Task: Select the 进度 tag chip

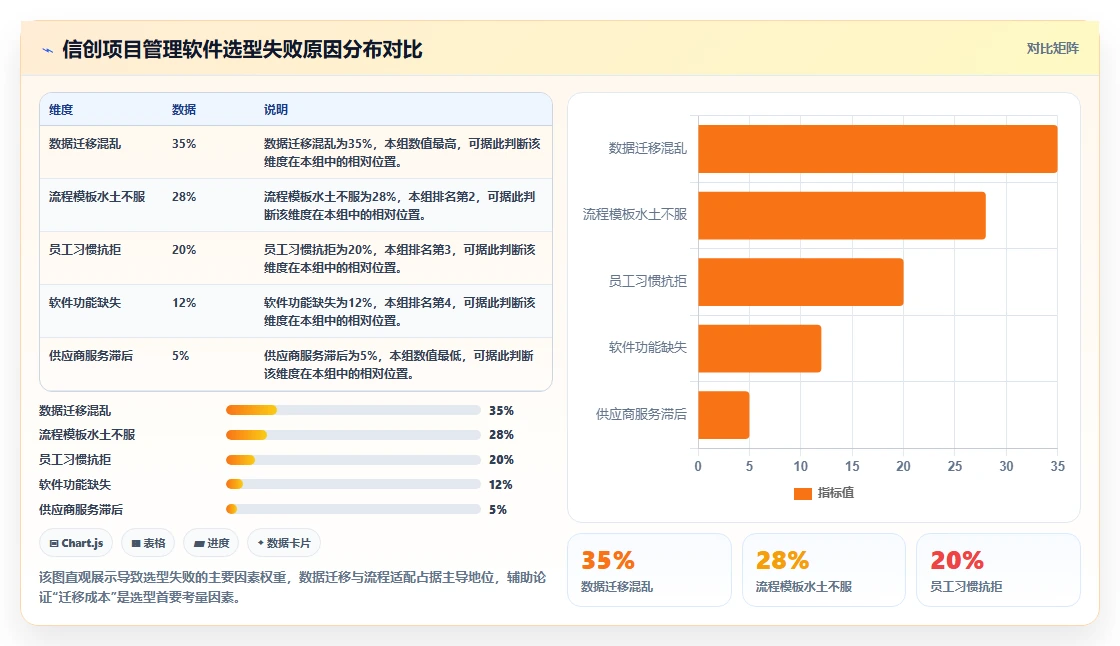Action: 211,543
